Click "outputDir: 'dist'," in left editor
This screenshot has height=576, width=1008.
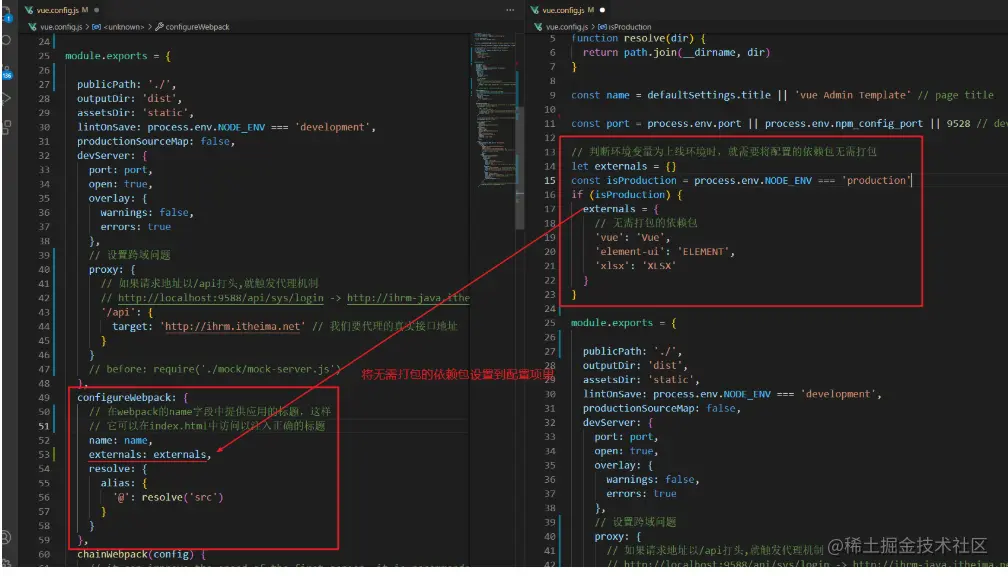(129, 98)
